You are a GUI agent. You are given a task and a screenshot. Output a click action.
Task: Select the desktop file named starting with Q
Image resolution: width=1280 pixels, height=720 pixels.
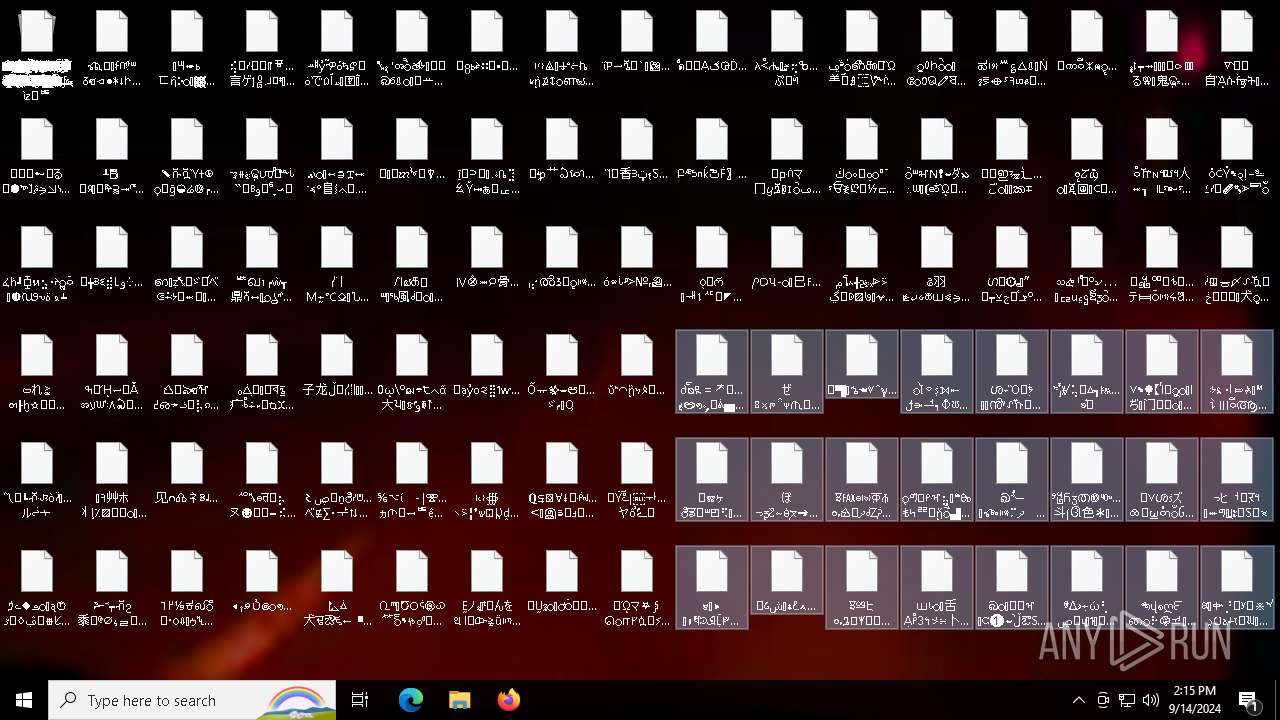(562, 480)
